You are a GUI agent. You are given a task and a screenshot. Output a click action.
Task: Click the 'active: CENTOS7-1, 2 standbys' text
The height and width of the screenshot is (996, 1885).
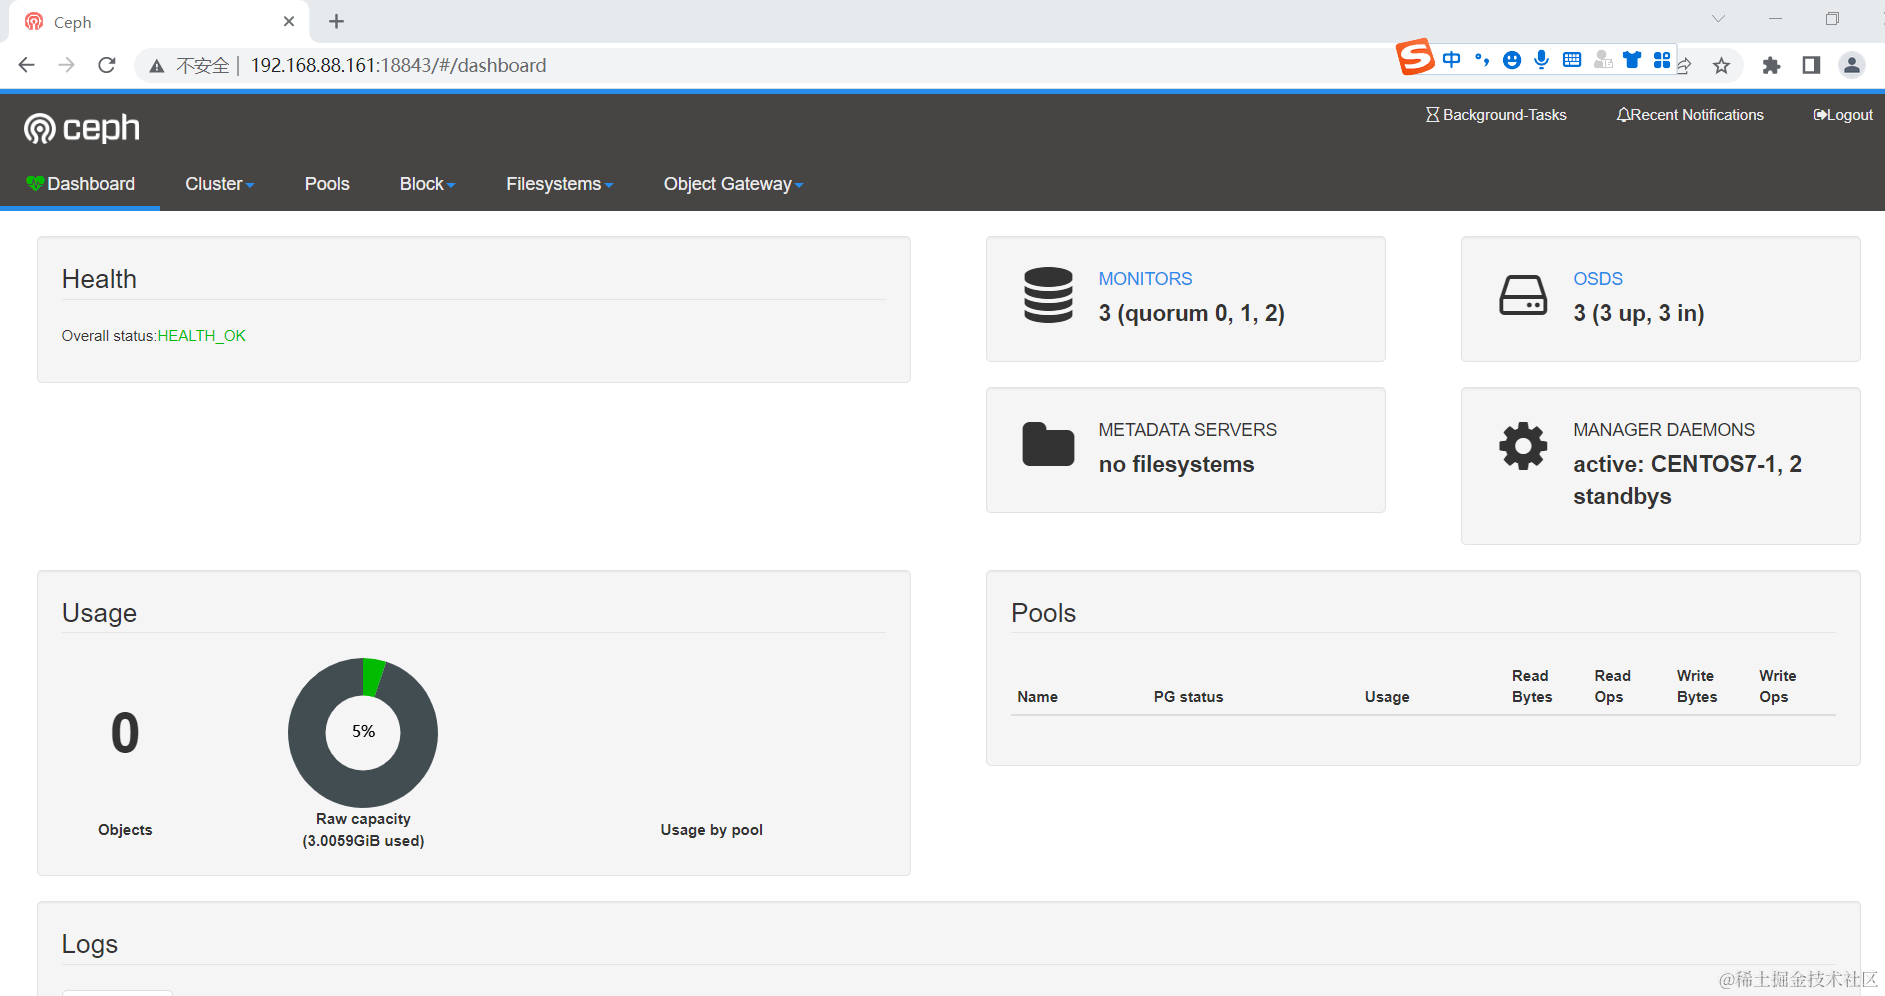1687,480
